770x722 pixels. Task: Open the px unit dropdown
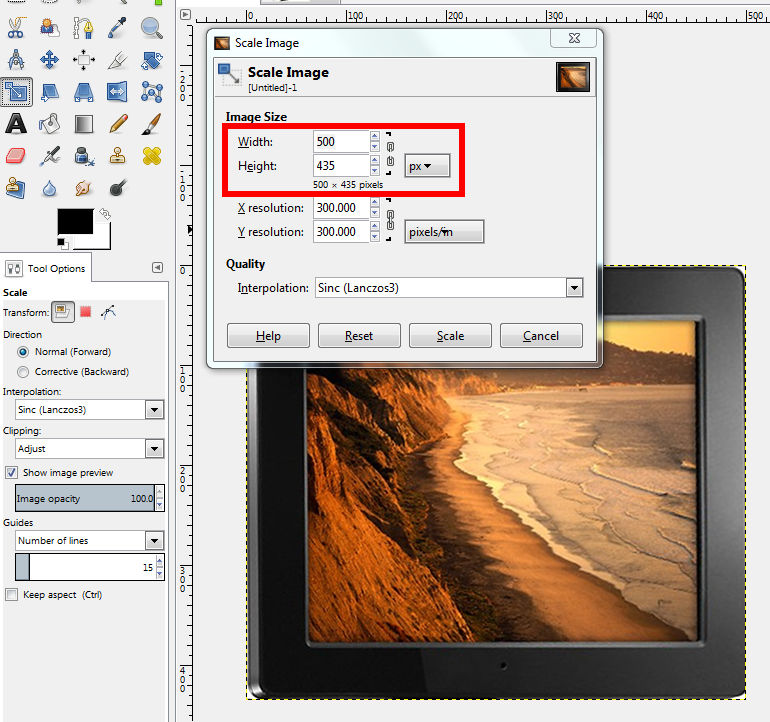[x=428, y=166]
